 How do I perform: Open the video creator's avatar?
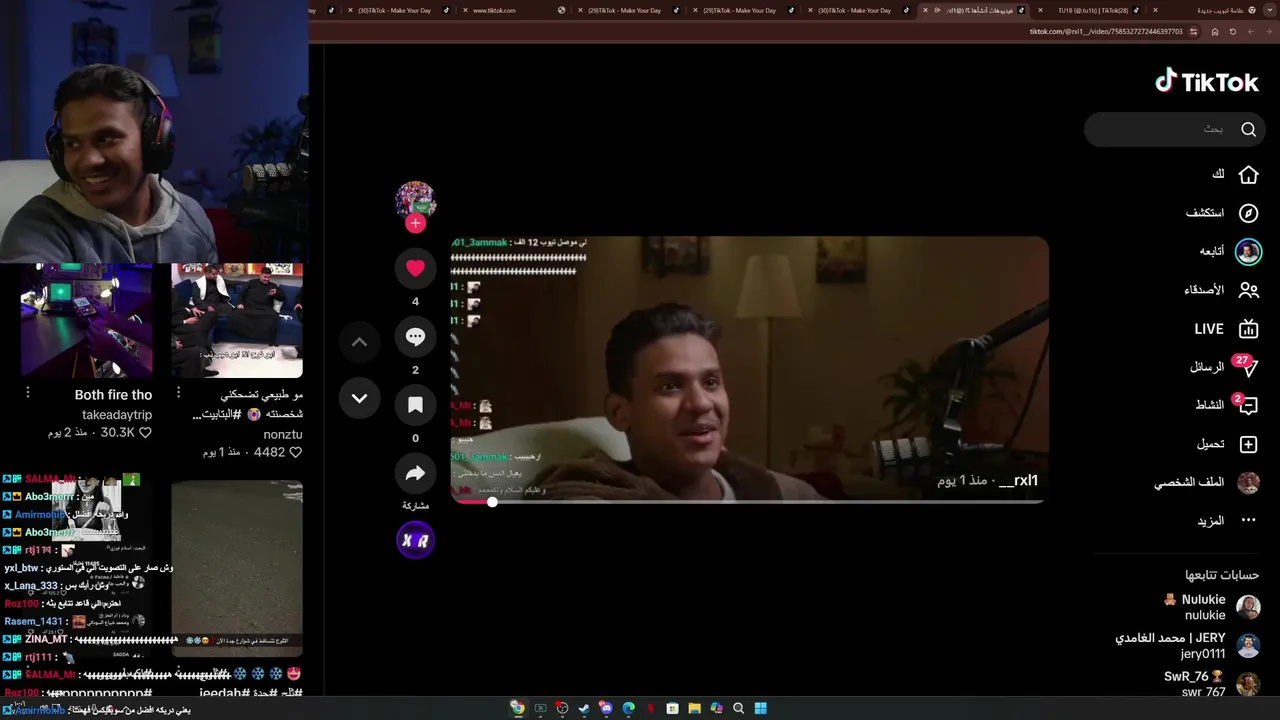pos(415,200)
